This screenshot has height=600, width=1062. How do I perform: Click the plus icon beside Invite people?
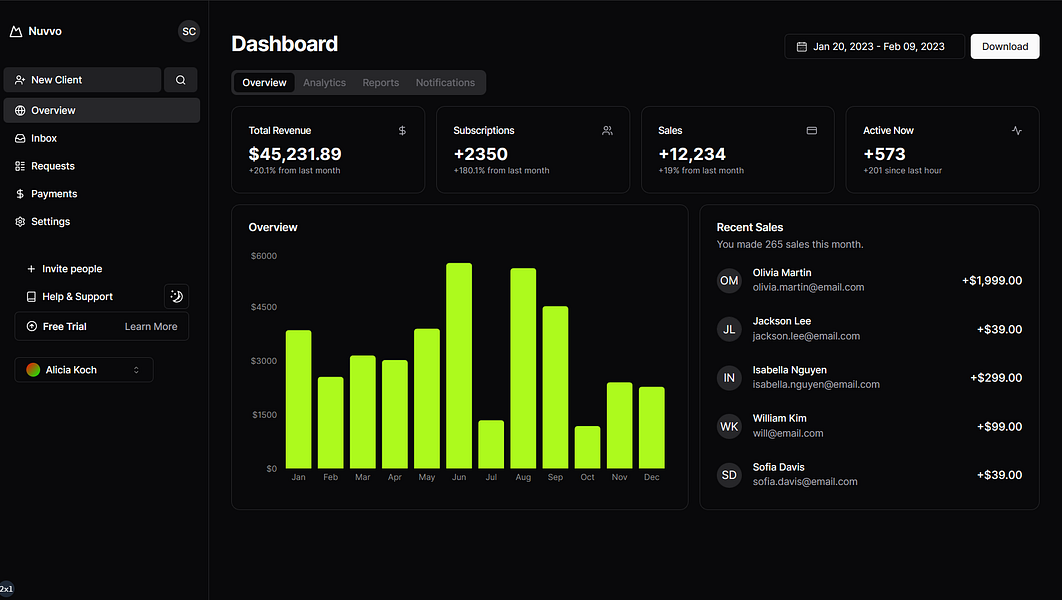point(30,269)
